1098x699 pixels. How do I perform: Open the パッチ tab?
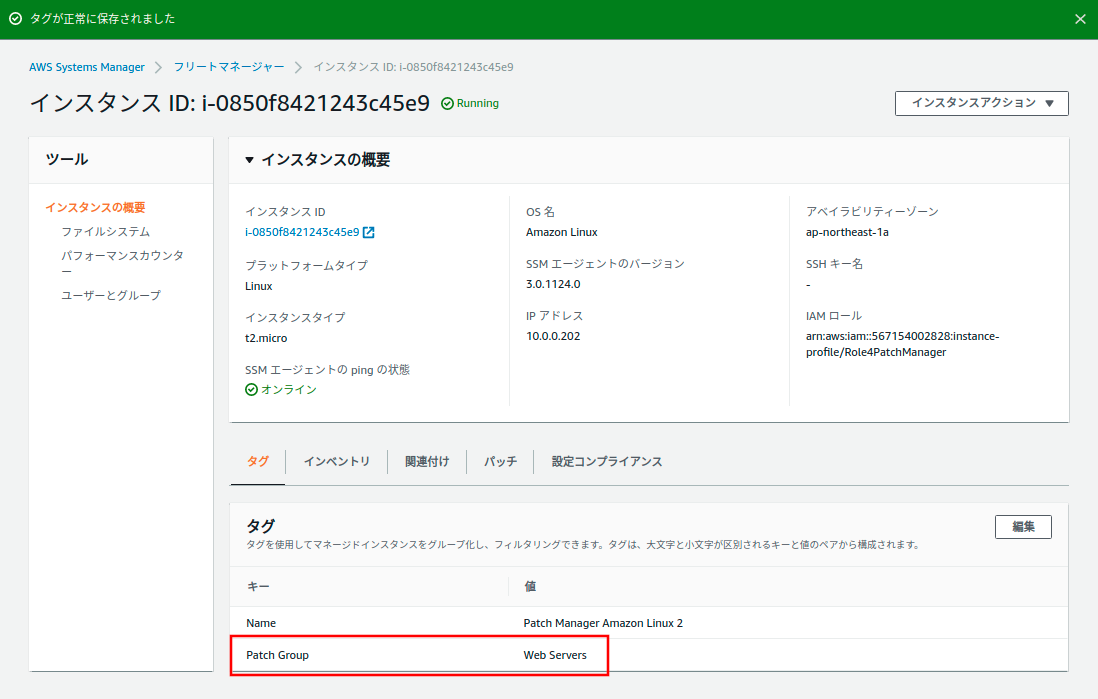click(500, 461)
